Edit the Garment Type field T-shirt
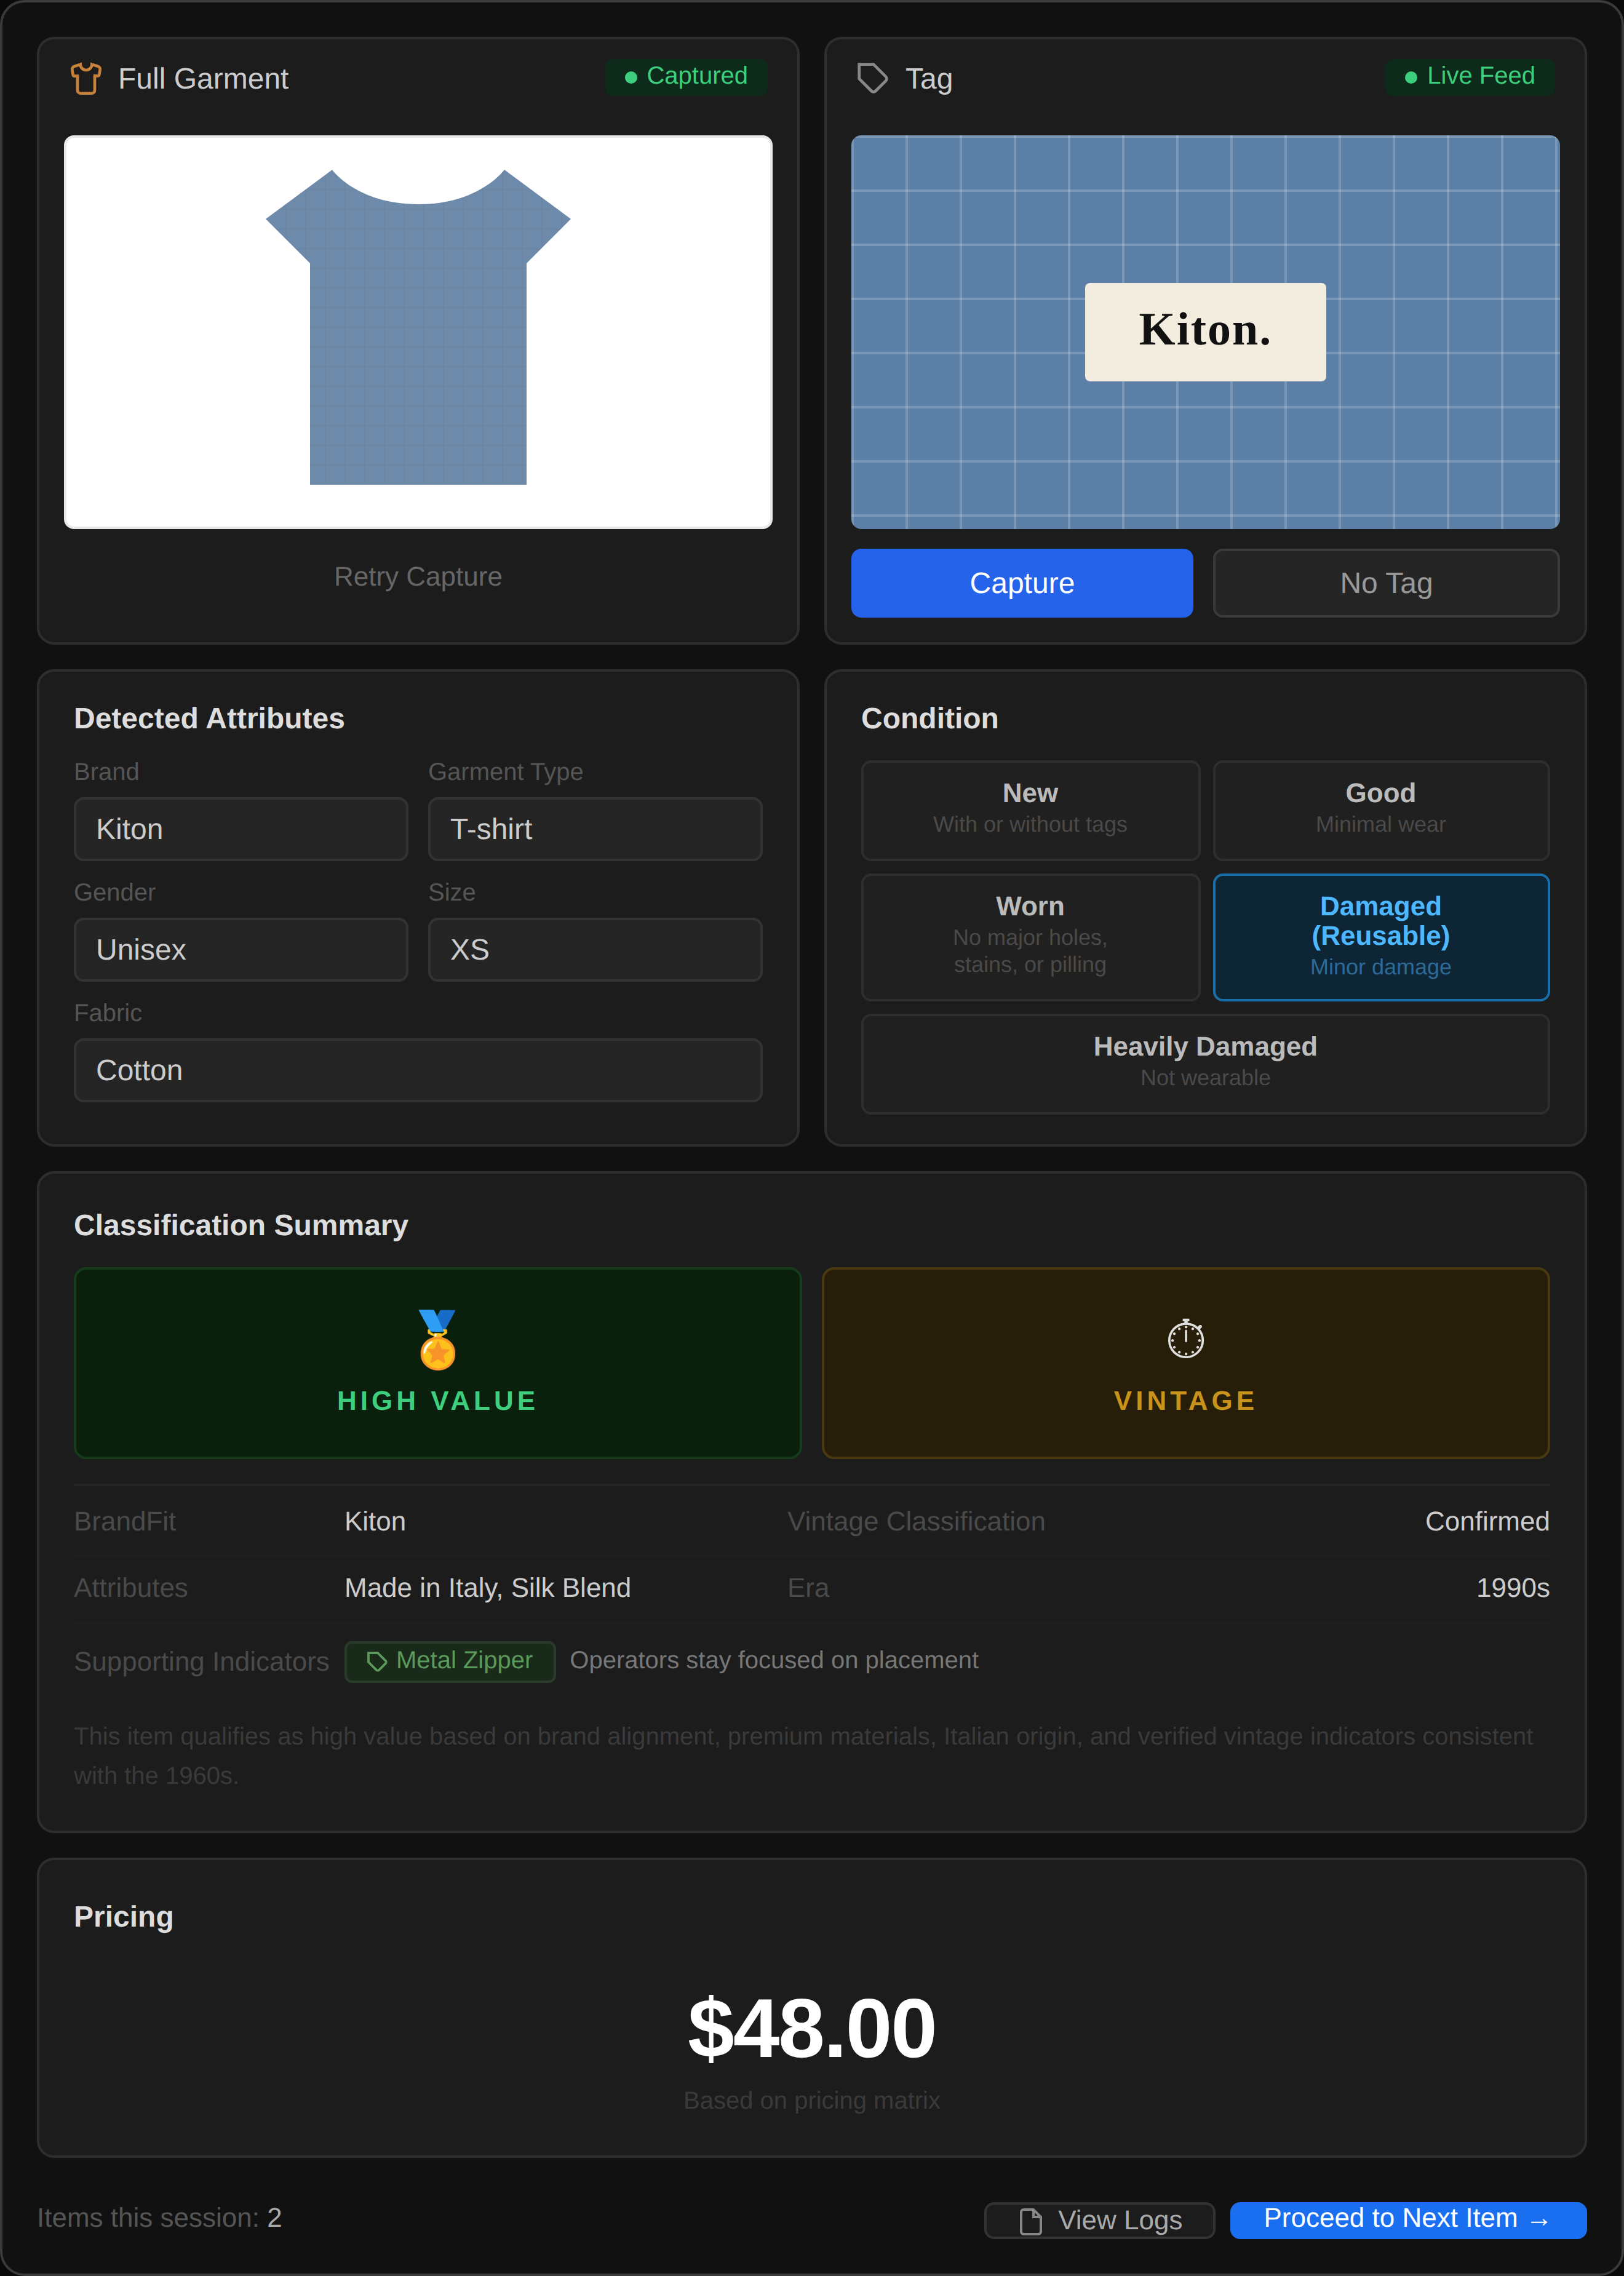Viewport: 1624px width, 2276px height. (x=595, y=829)
